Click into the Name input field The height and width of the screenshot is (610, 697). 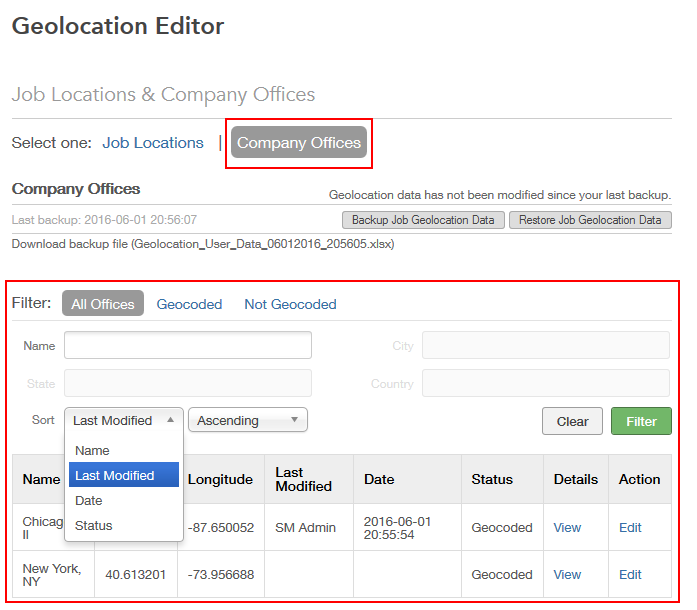[x=188, y=346]
